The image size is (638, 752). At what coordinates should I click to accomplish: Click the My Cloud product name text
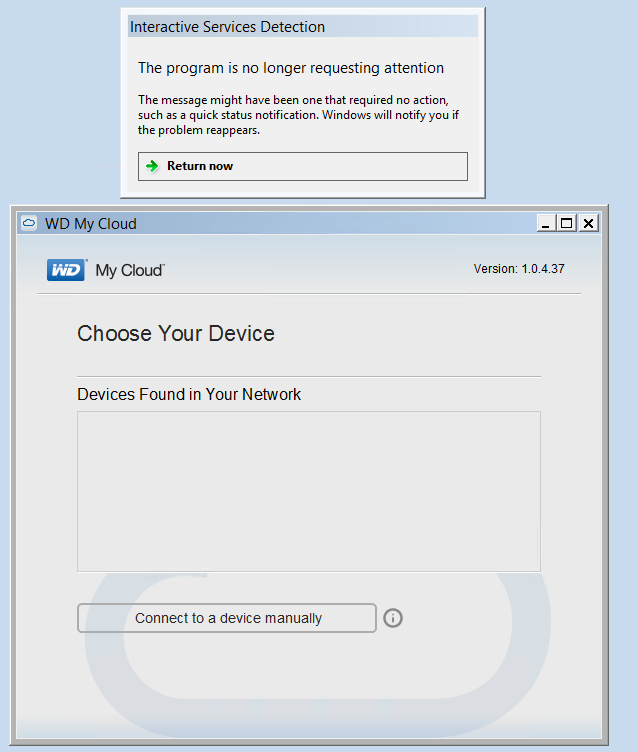click(130, 270)
